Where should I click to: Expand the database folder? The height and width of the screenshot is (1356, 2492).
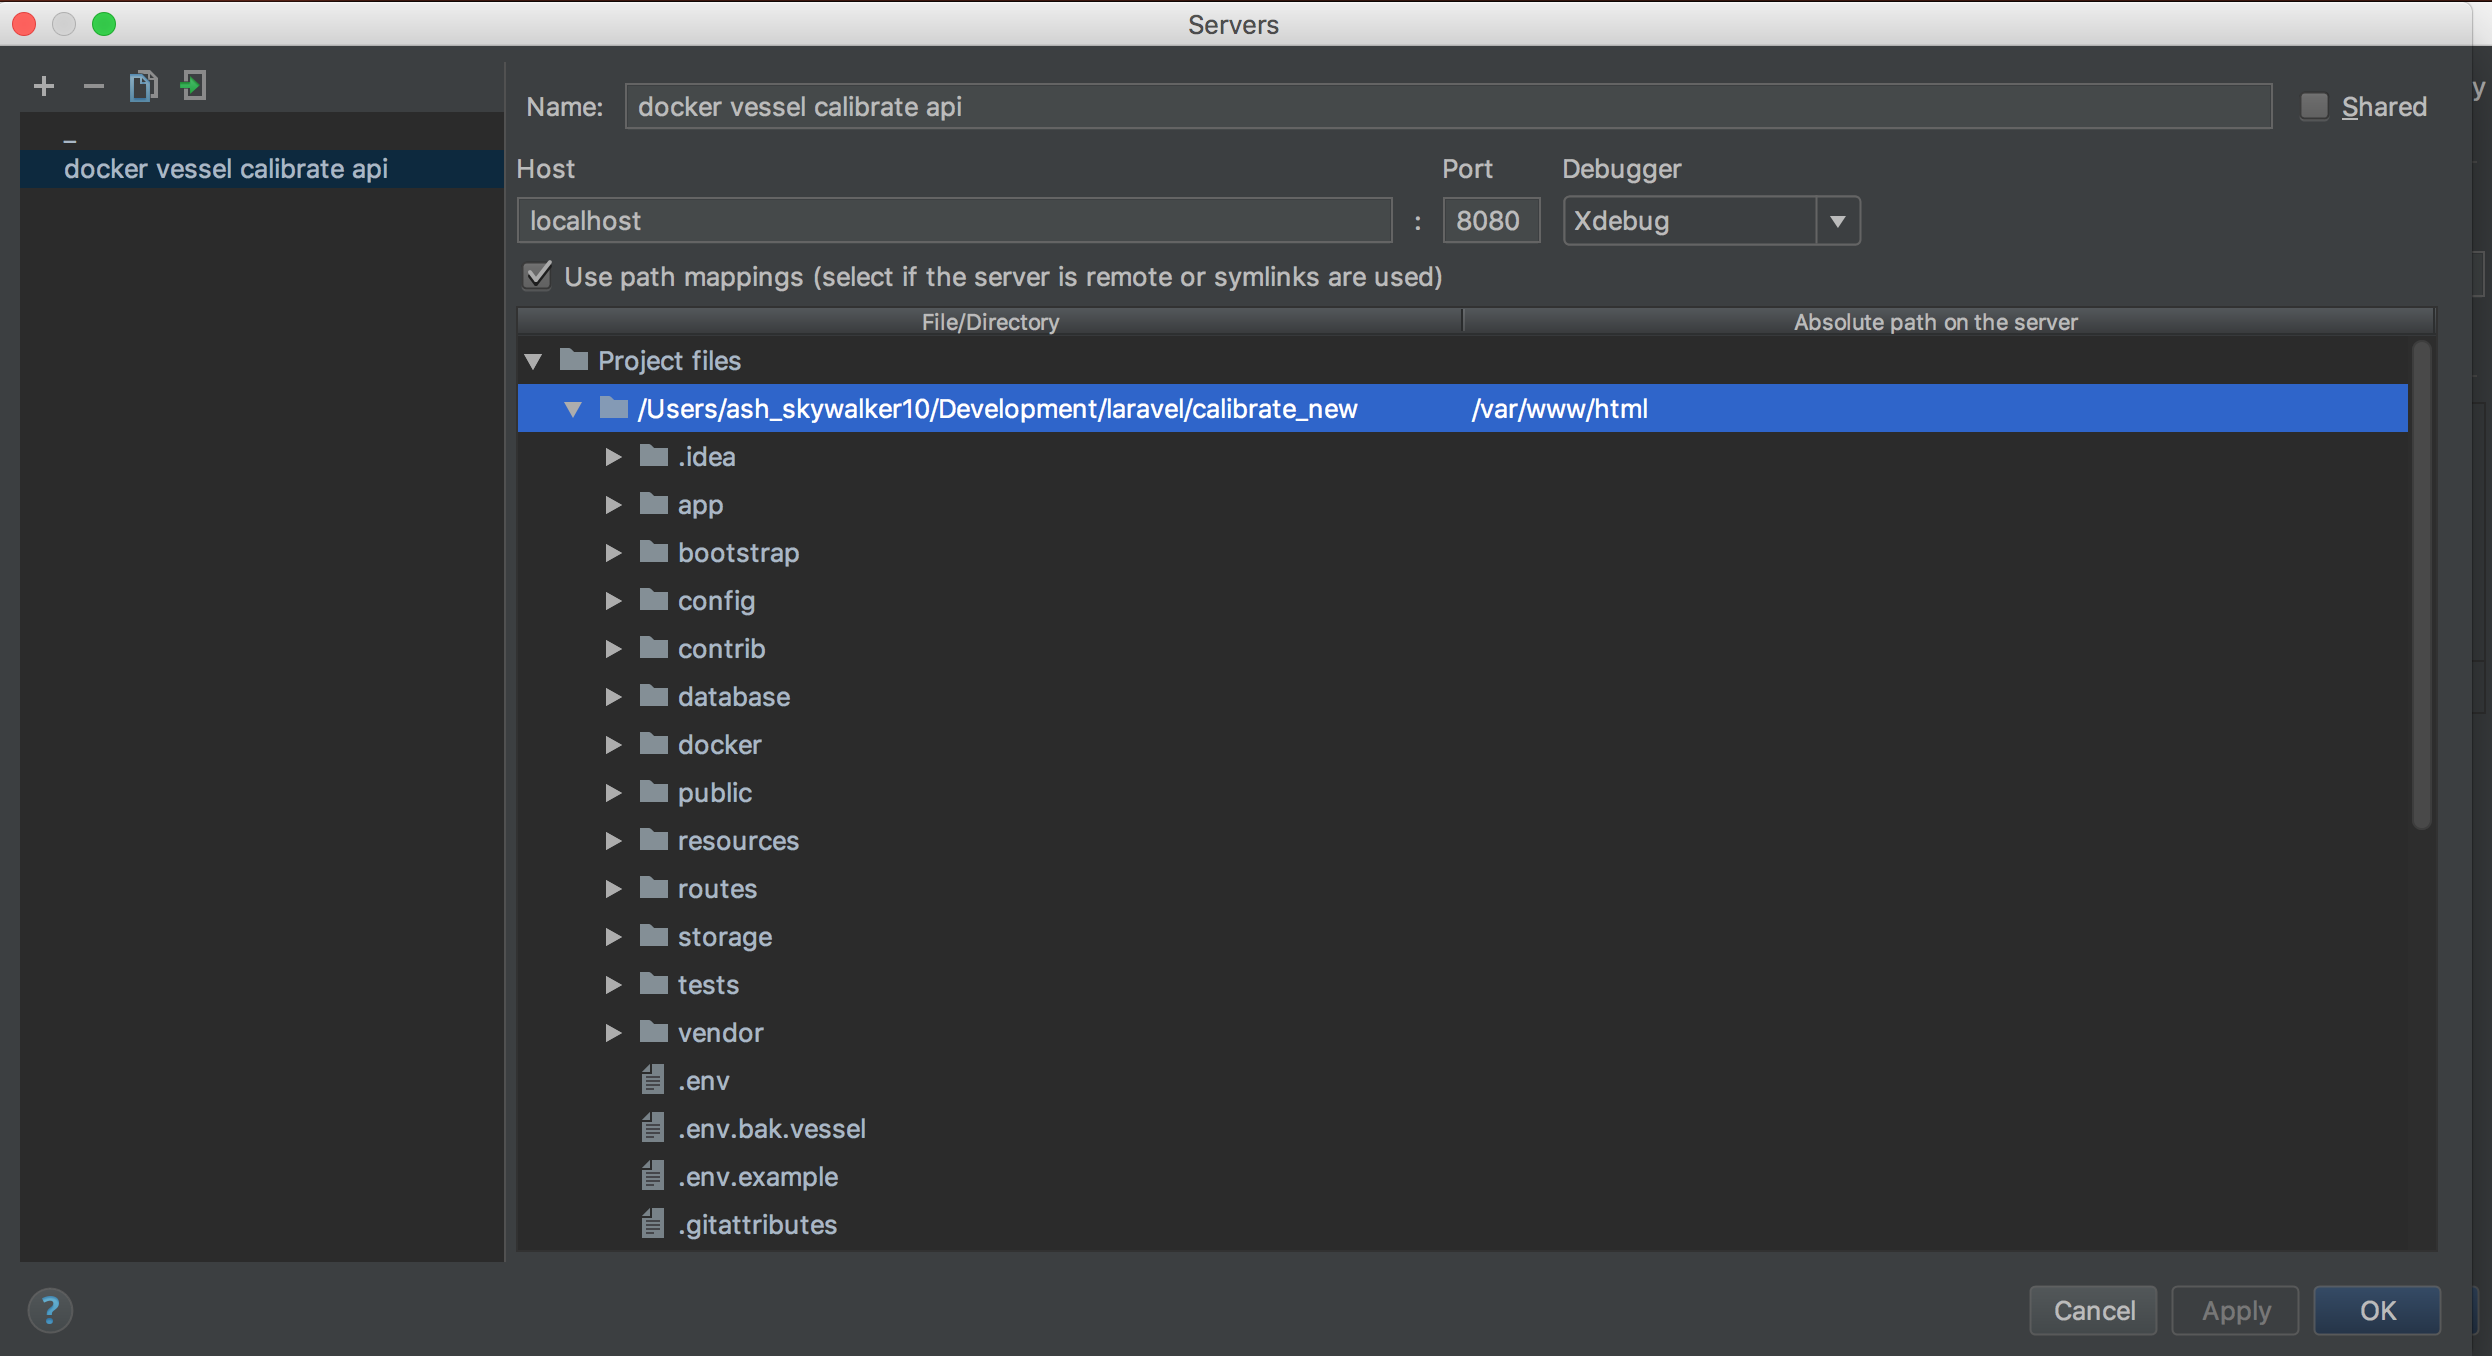click(613, 696)
